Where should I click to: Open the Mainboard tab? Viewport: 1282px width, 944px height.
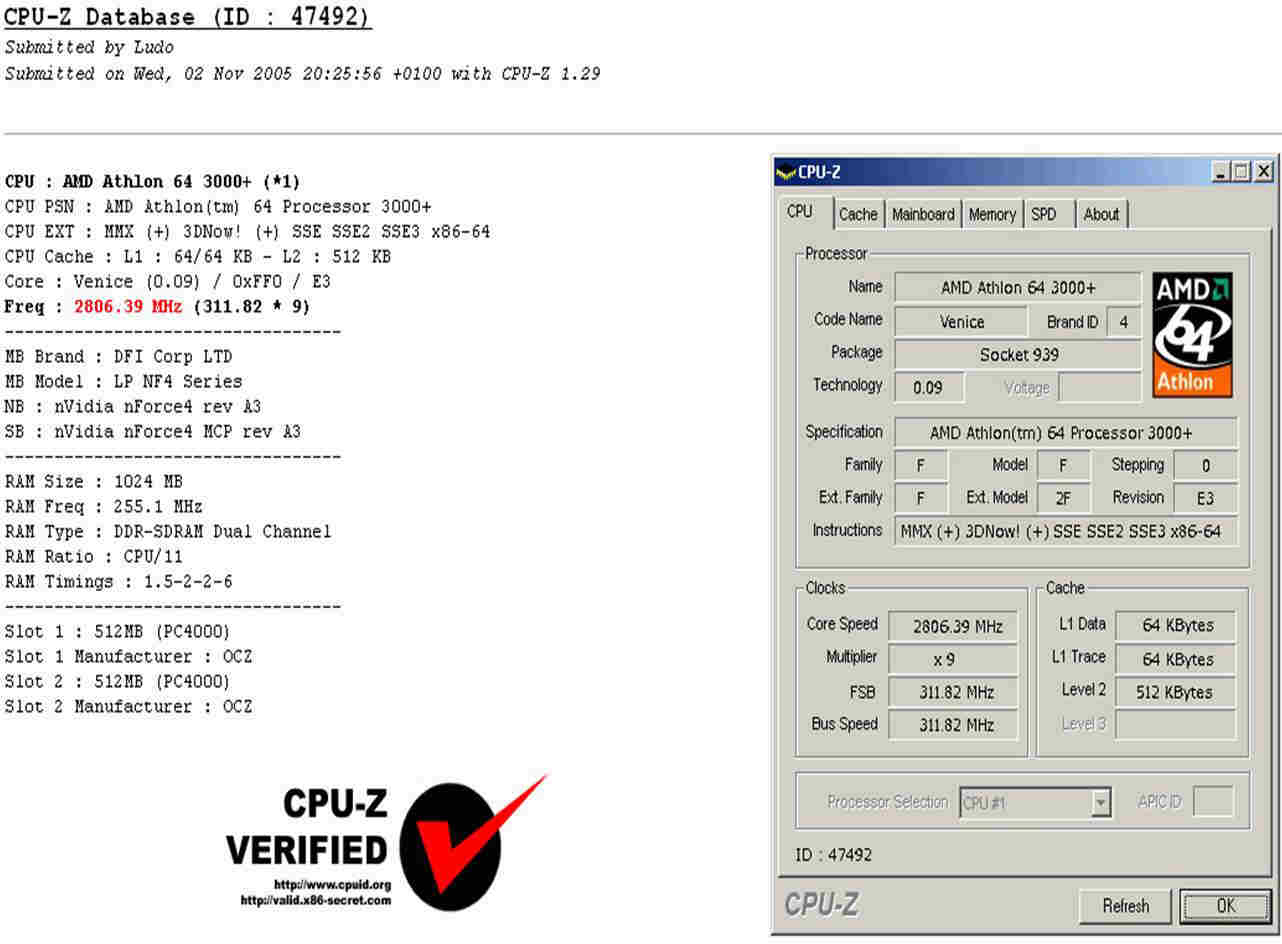point(922,214)
